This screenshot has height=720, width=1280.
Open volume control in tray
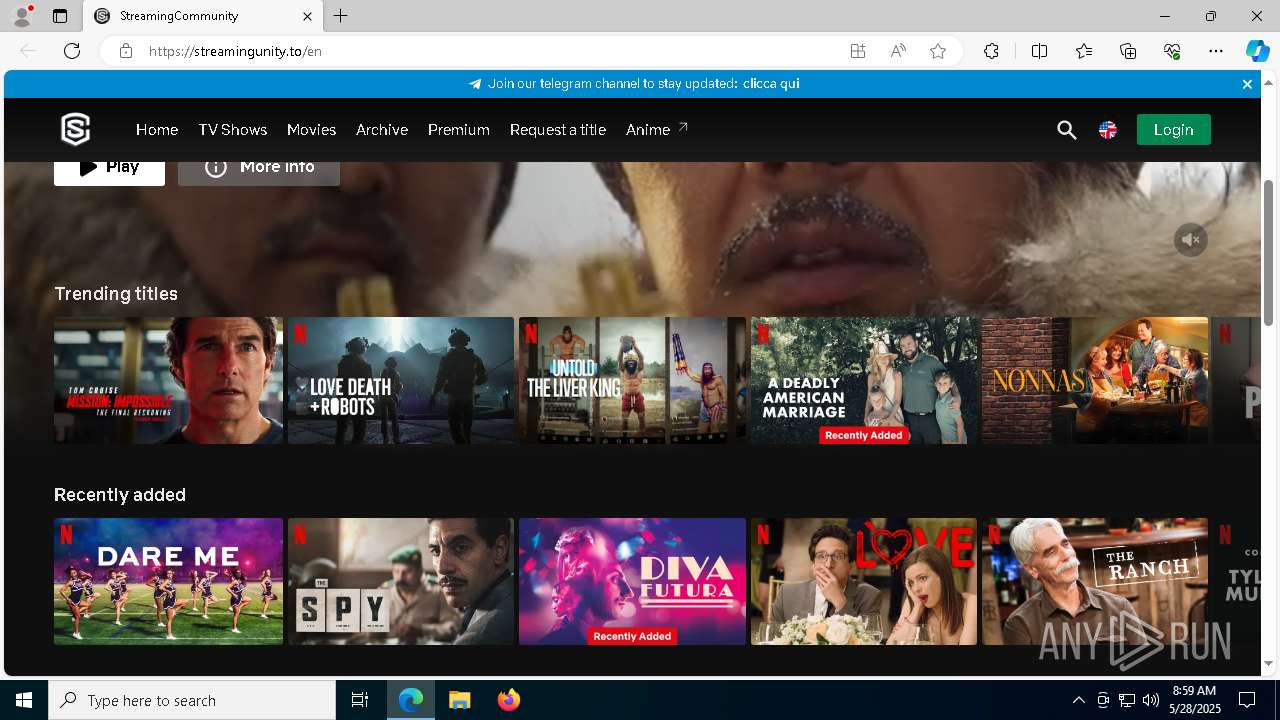(x=1150, y=700)
